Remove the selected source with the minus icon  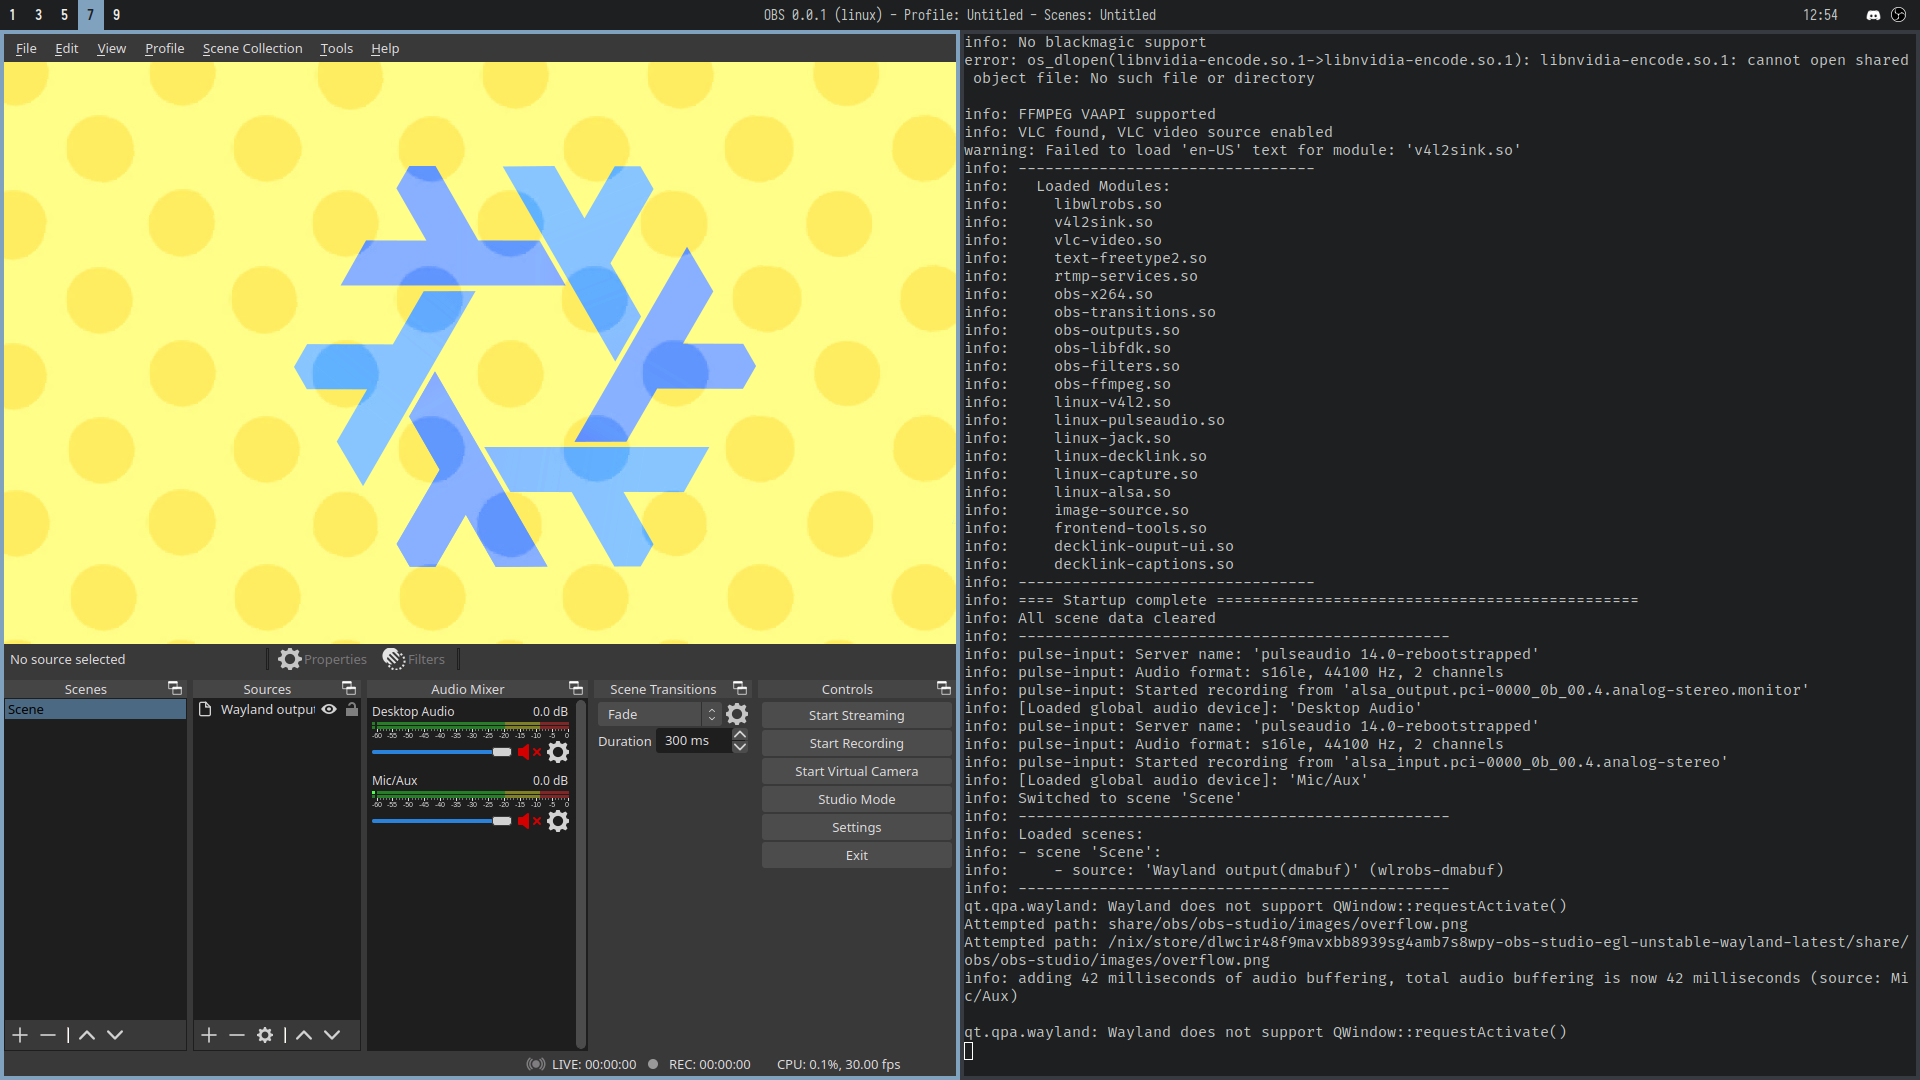[x=236, y=1035]
